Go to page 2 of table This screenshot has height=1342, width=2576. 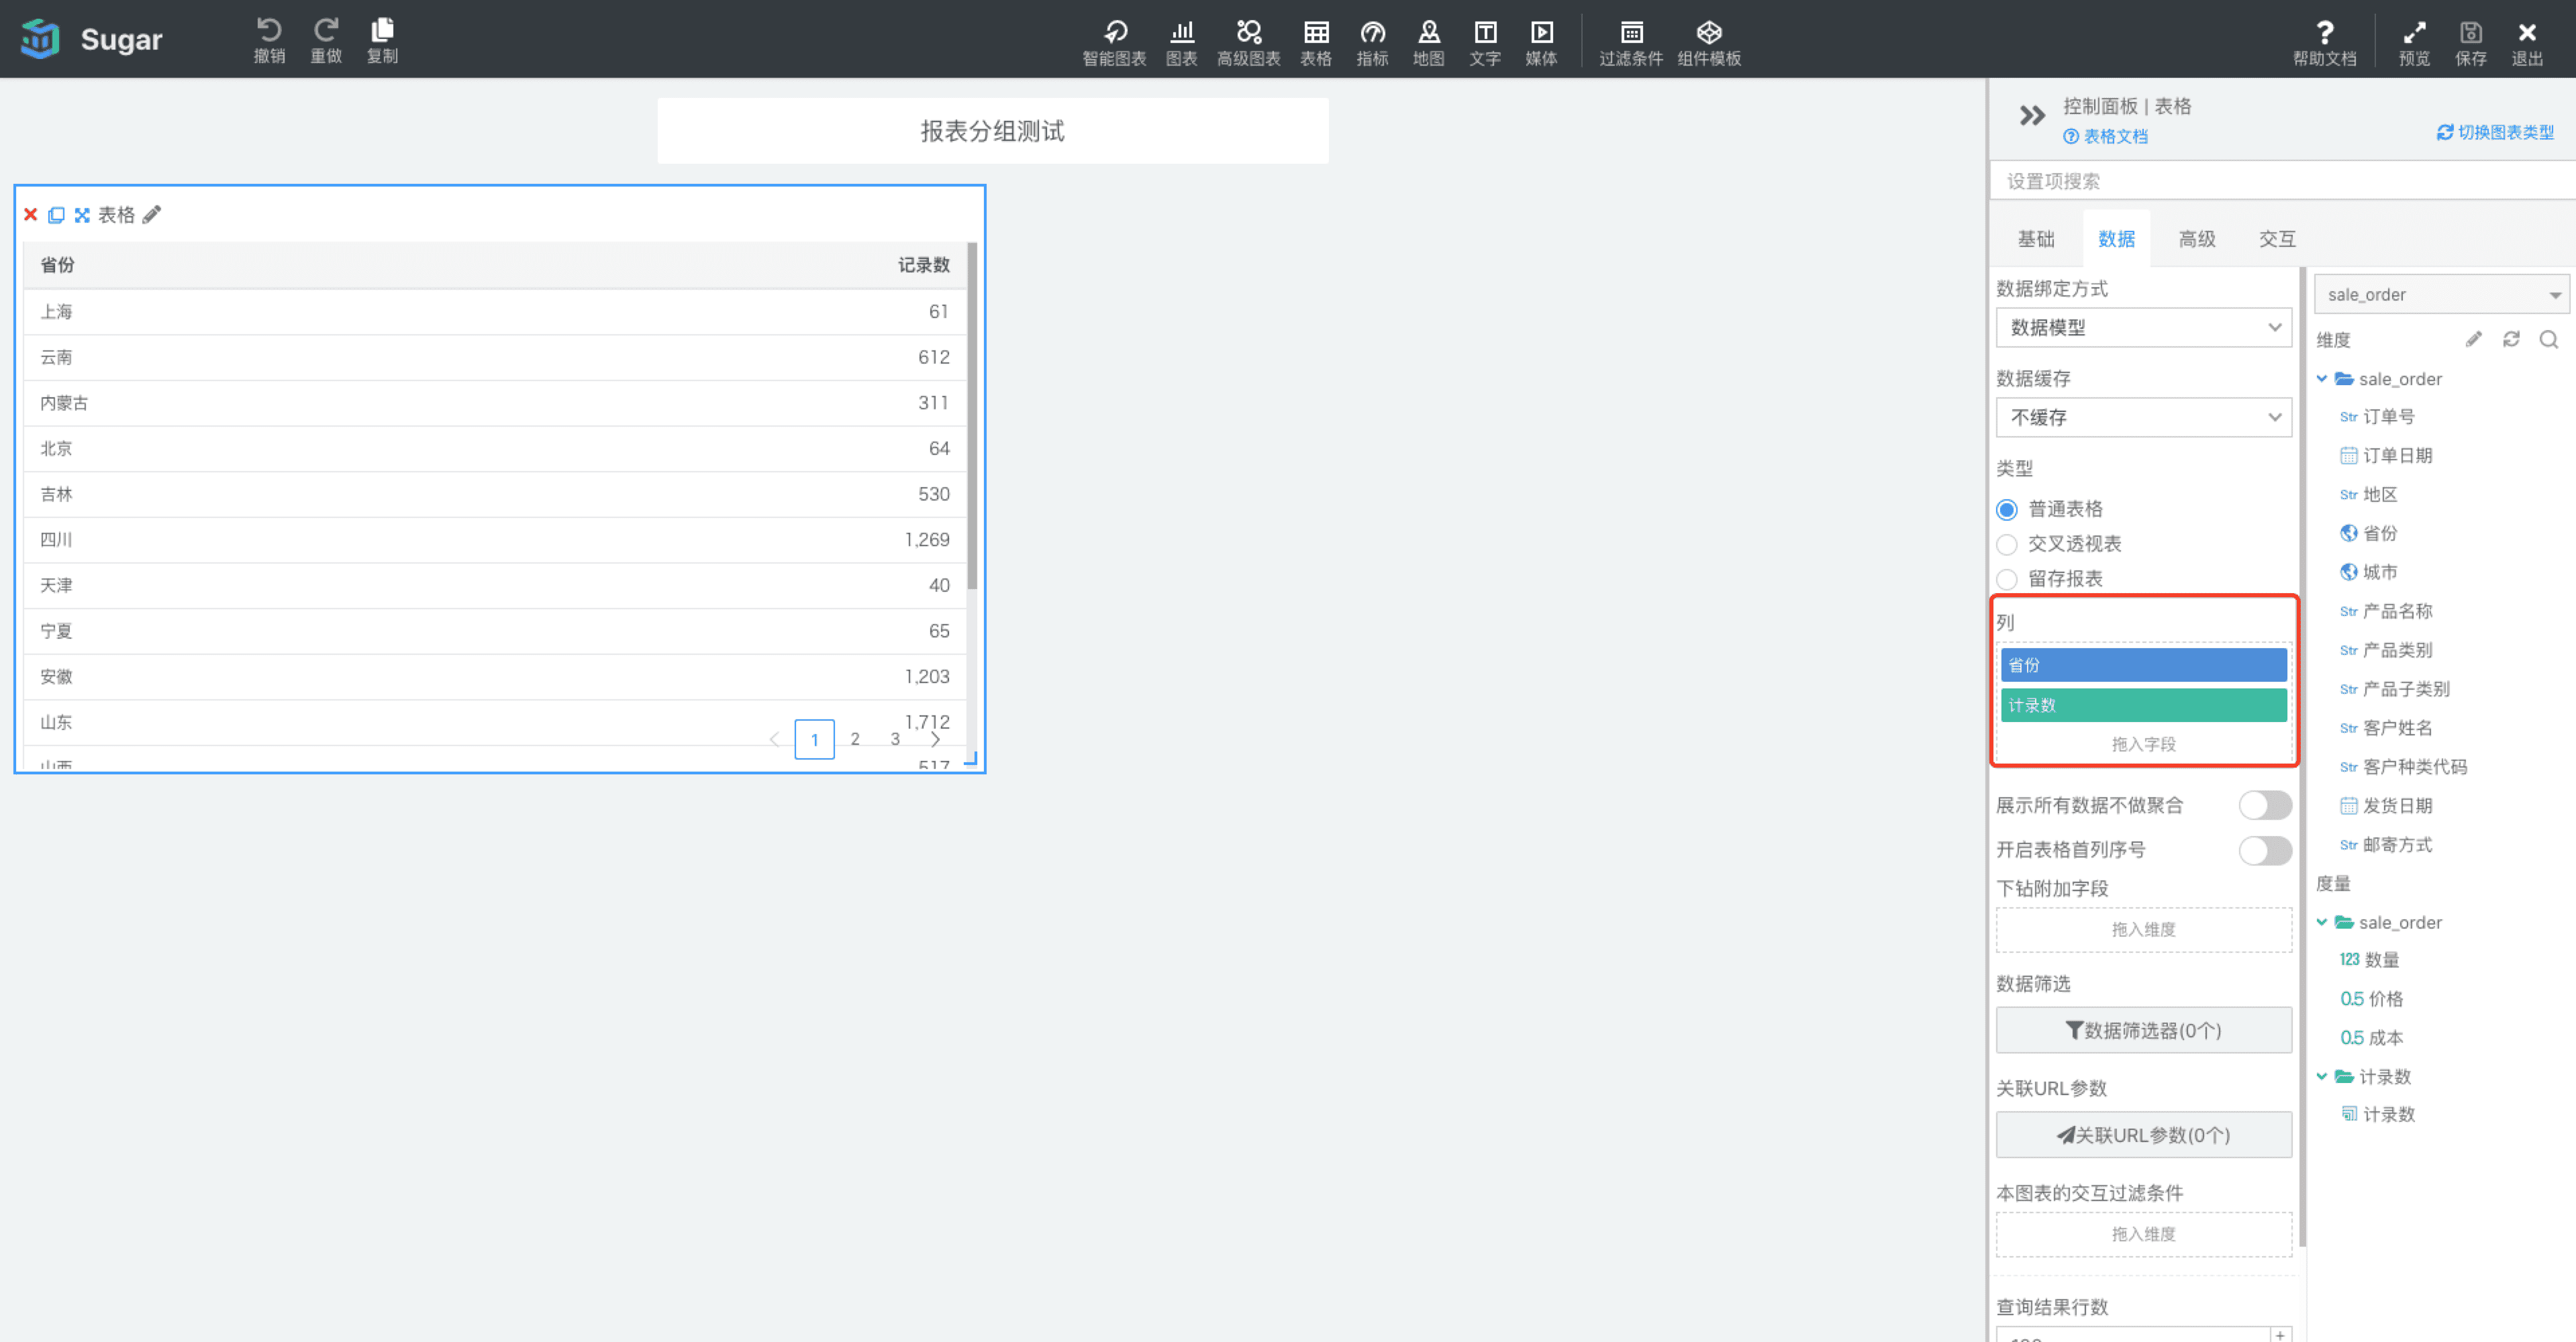coord(855,739)
